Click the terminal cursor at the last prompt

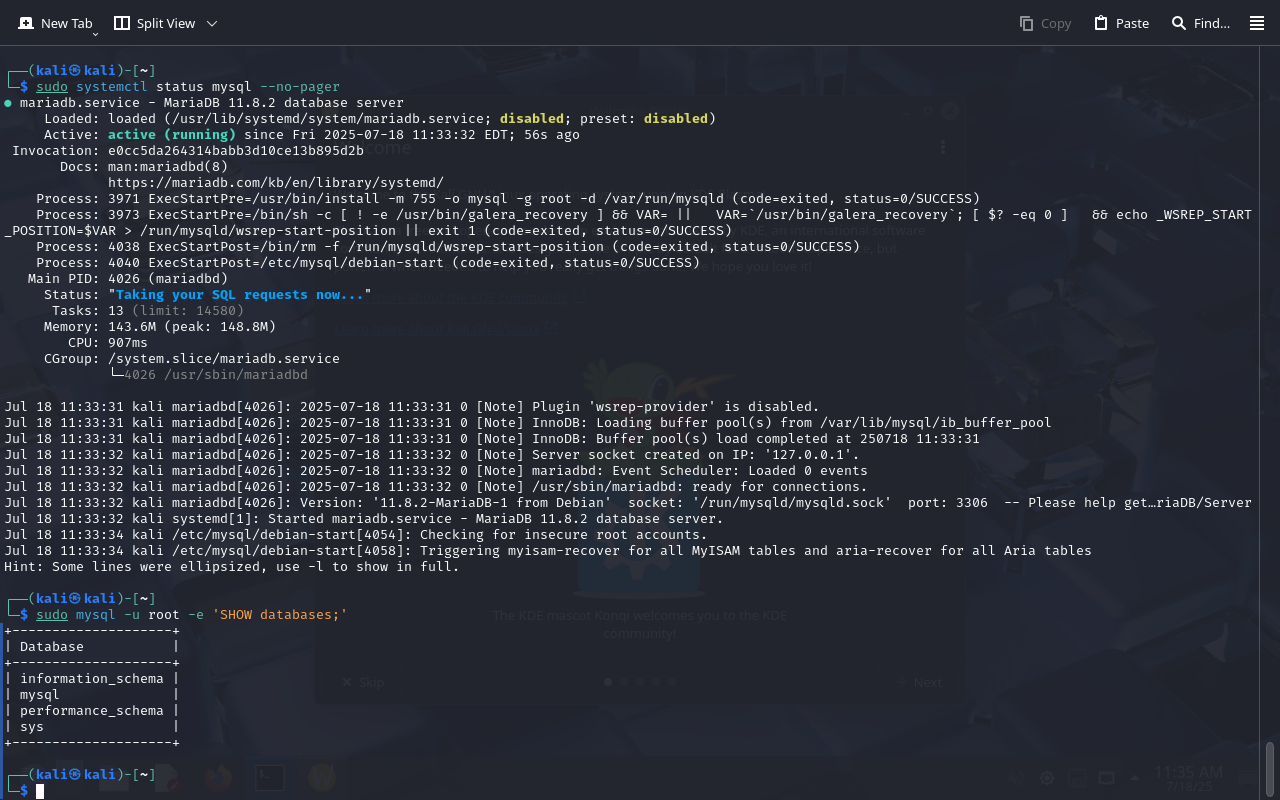click(x=40, y=791)
